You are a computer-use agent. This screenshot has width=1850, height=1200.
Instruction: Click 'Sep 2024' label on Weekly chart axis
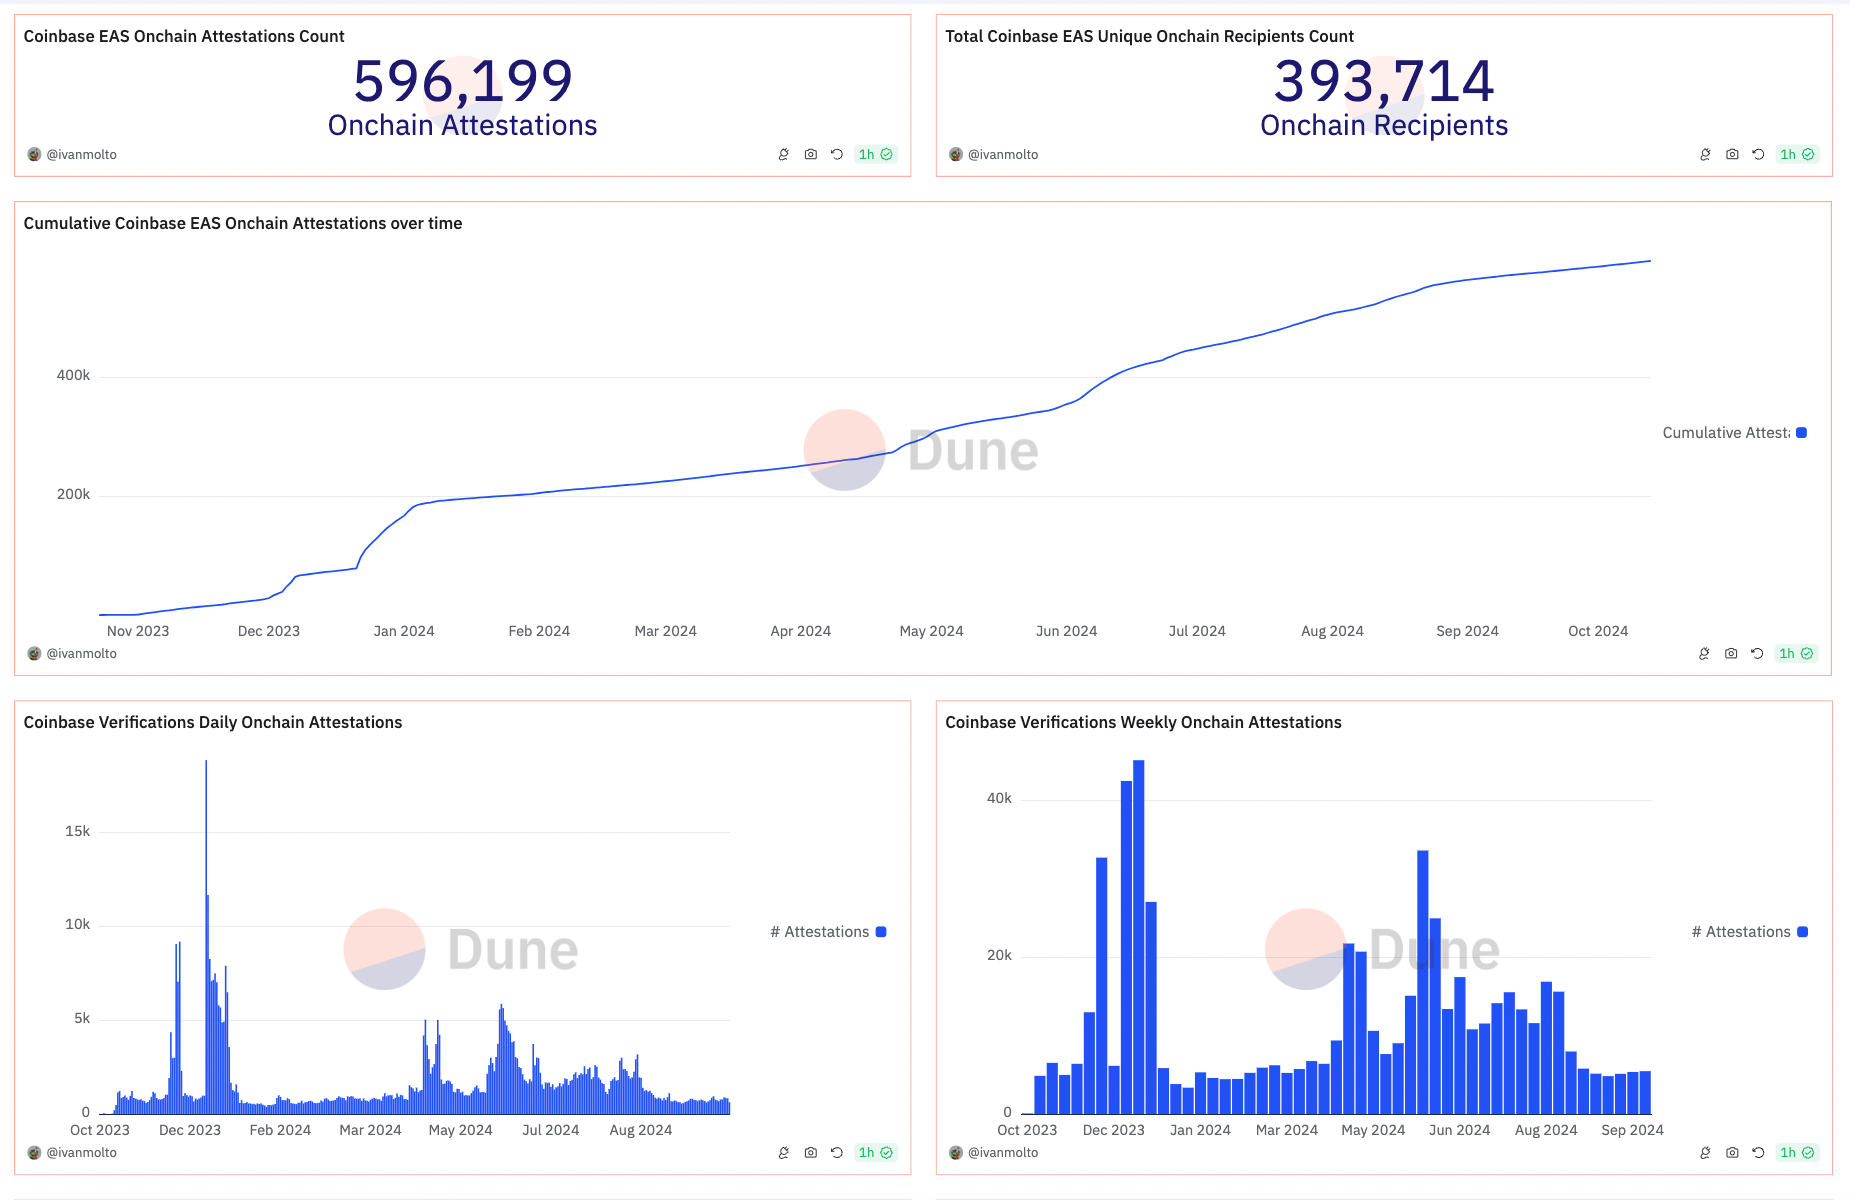[1632, 1130]
